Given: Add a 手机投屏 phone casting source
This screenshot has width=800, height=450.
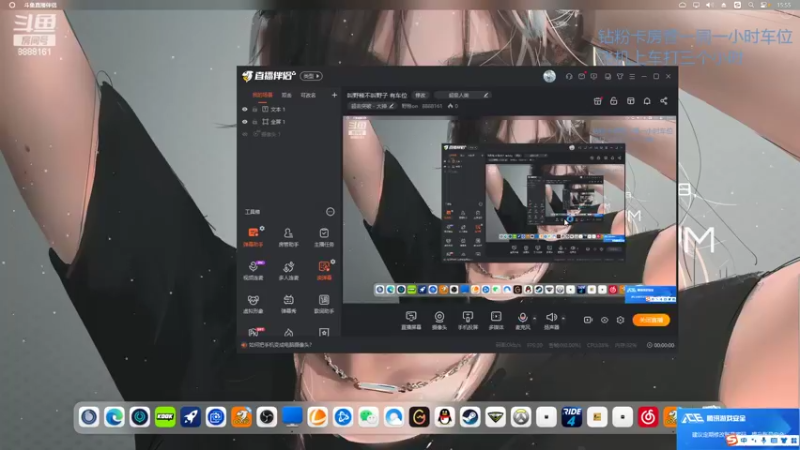Looking at the screenshot, I should (x=467, y=320).
